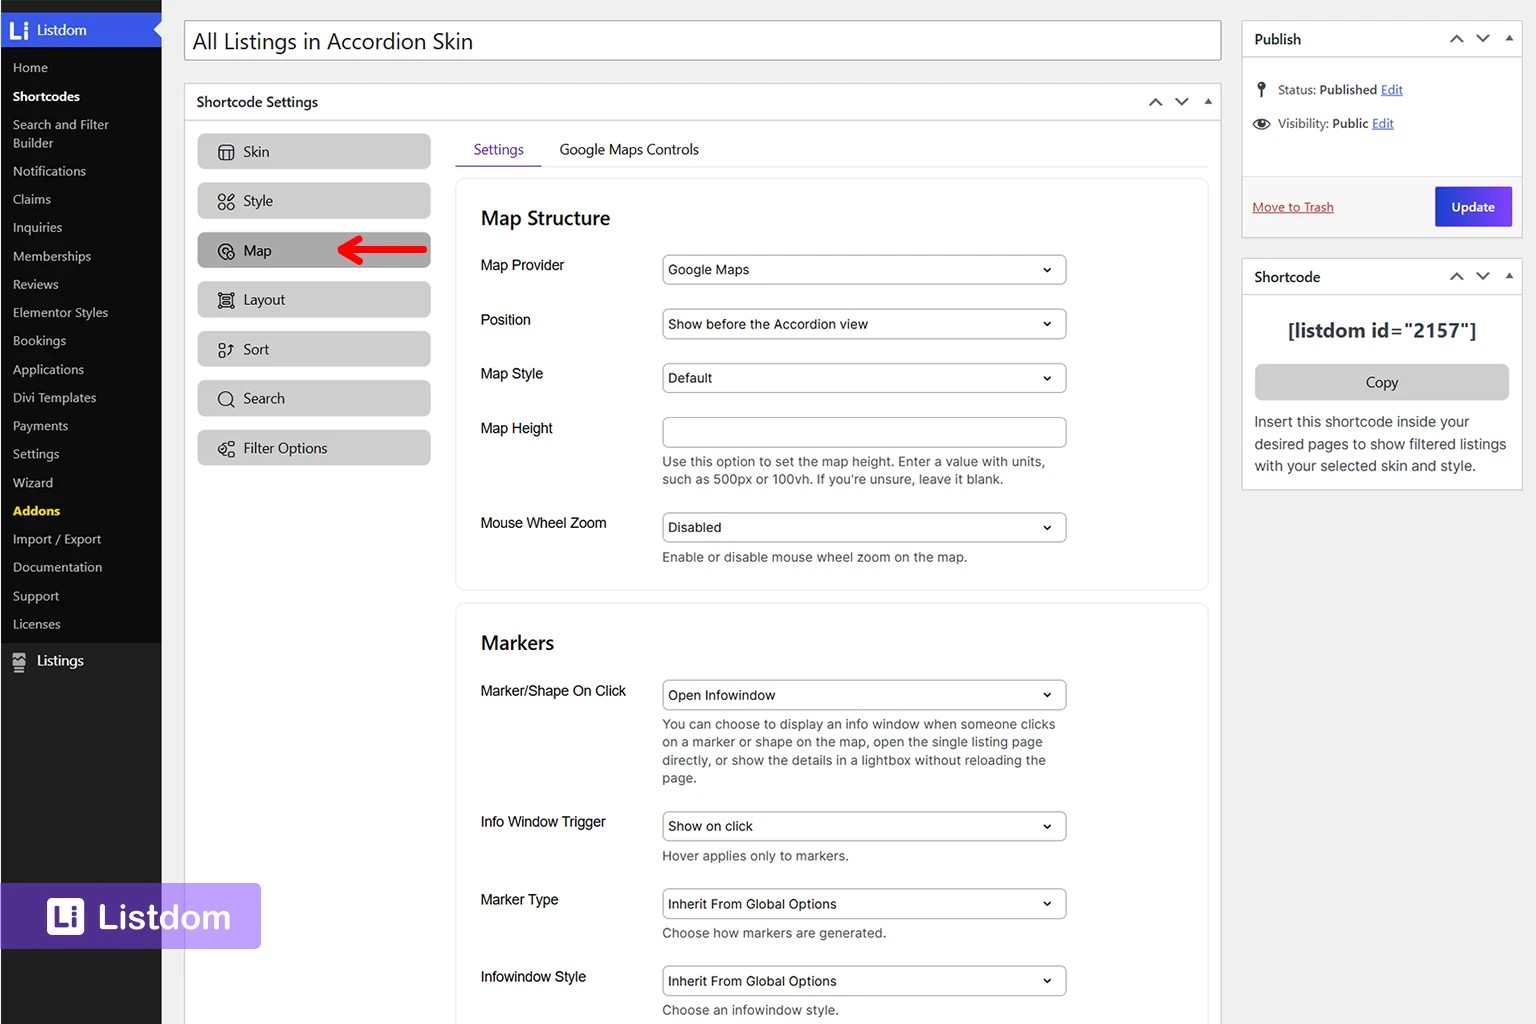Copy the shortcode with Copy button
This screenshot has height=1024, width=1536.
click(x=1381, y=382)
